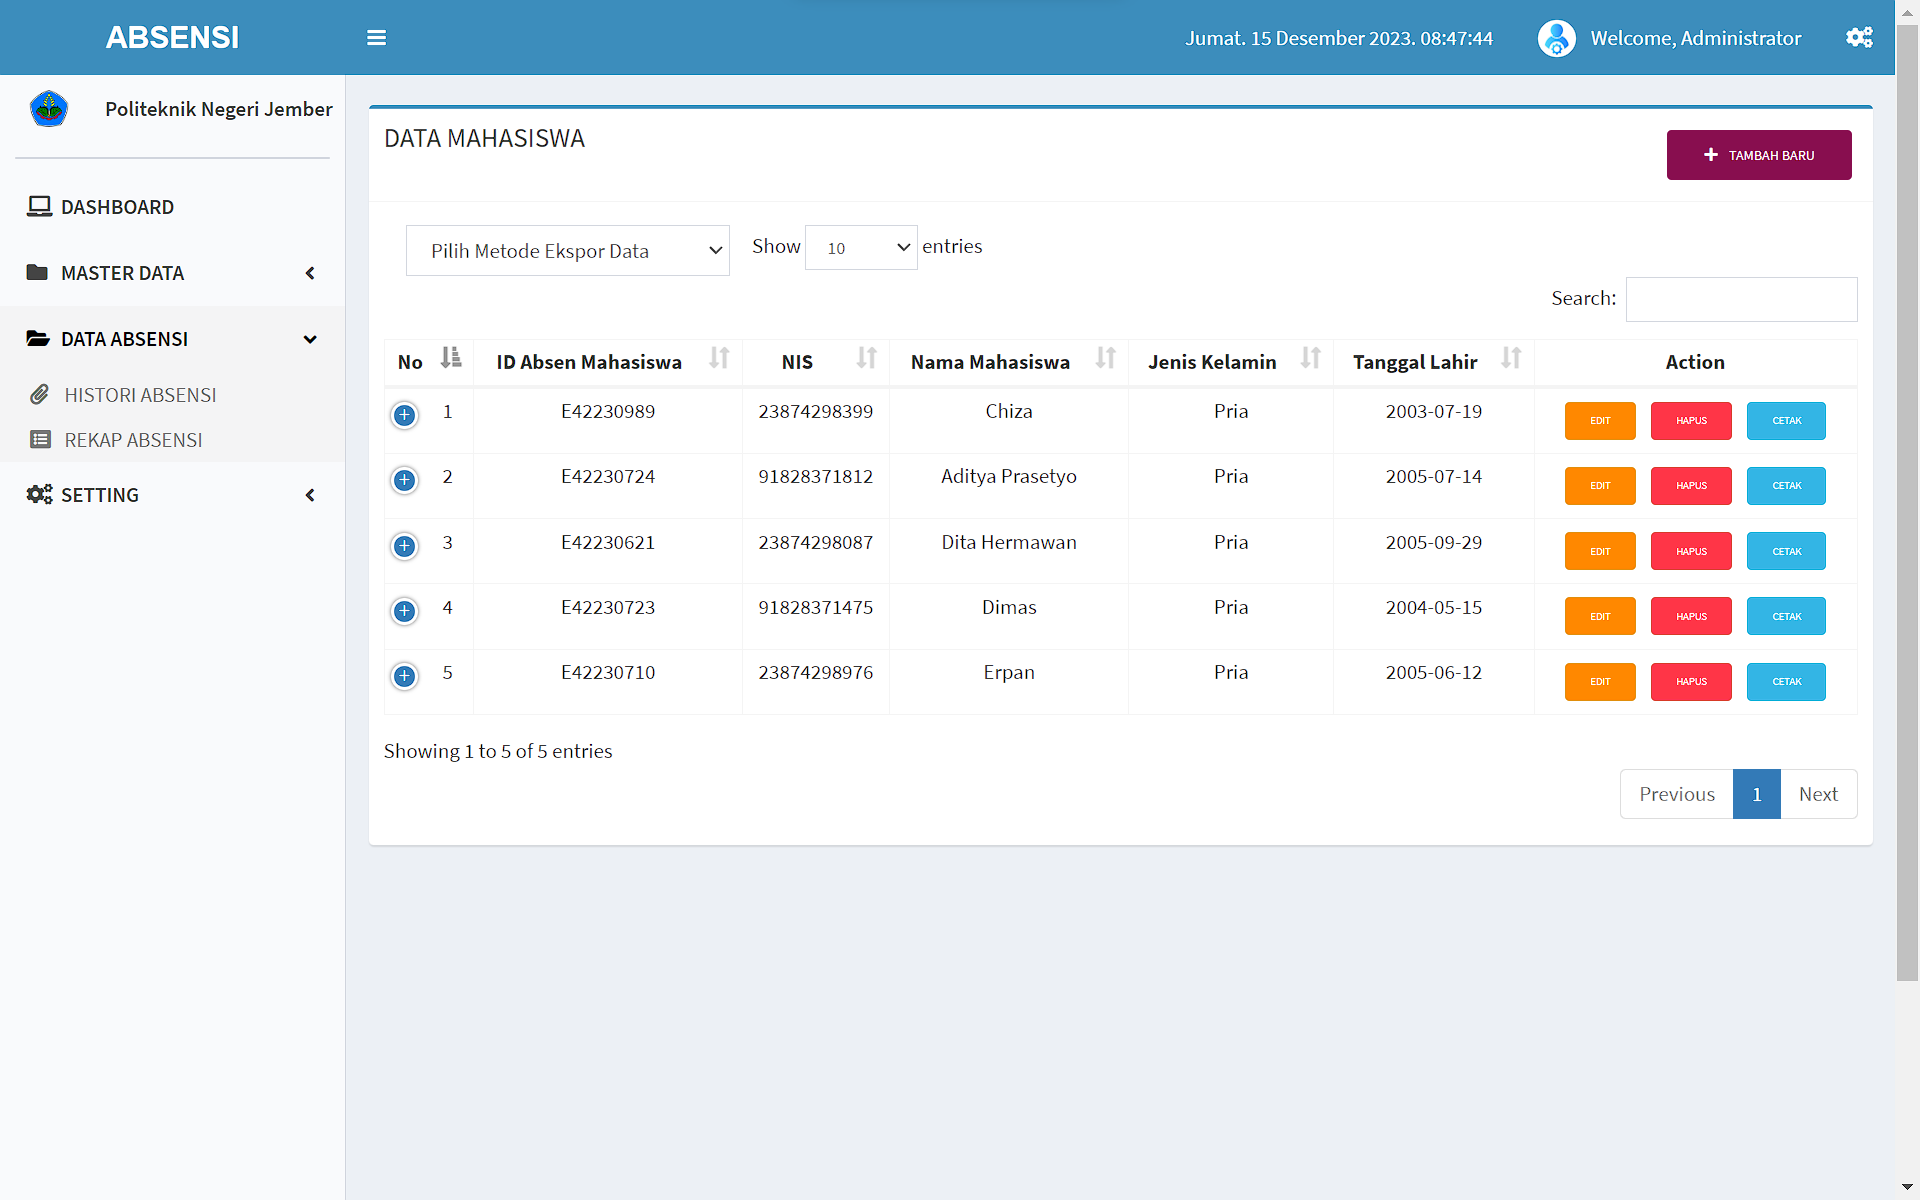The image size is (1920, 1200).
Task: Click Hapus for Chiza
Action: tap(1691, 421)
